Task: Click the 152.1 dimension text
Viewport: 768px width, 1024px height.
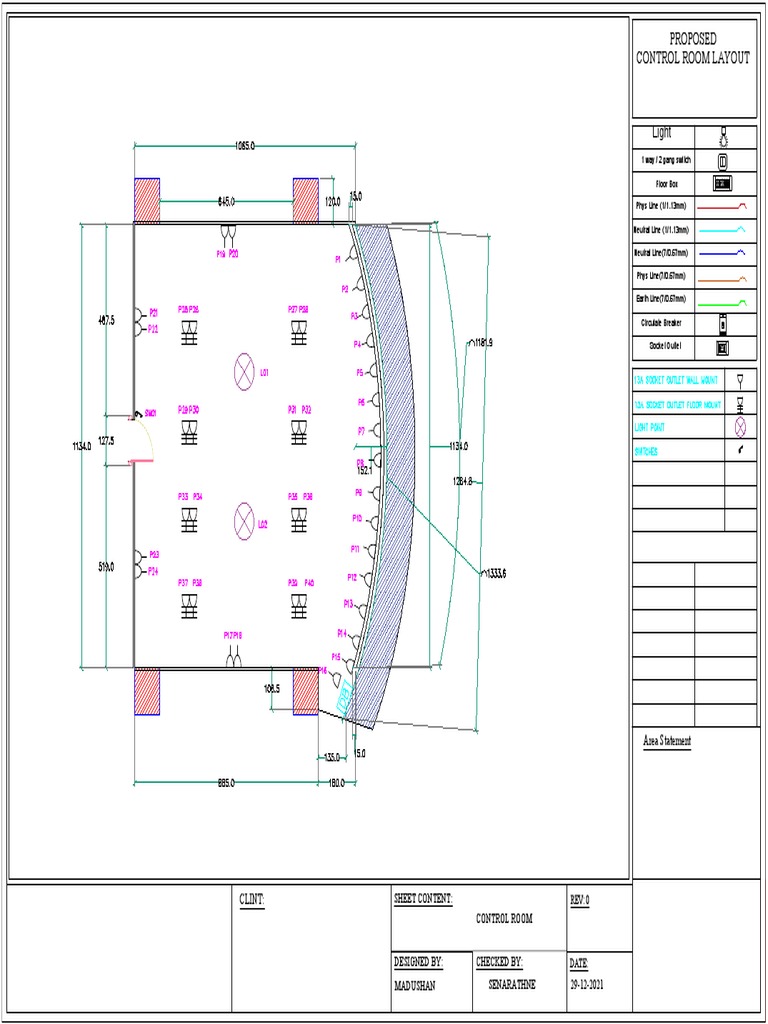Action: (x=365, y=469)
